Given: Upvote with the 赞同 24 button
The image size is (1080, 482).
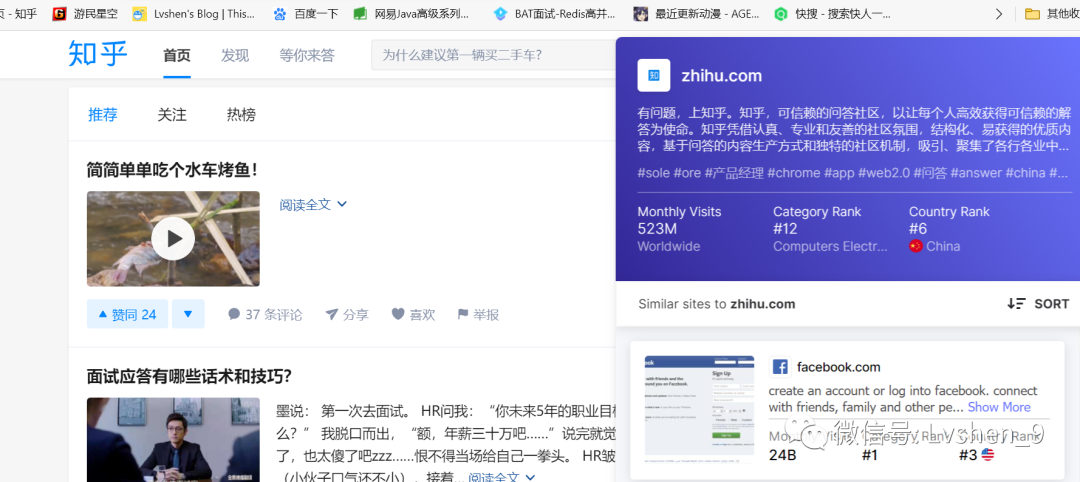Looking at the screenshot, I should 127,315.
